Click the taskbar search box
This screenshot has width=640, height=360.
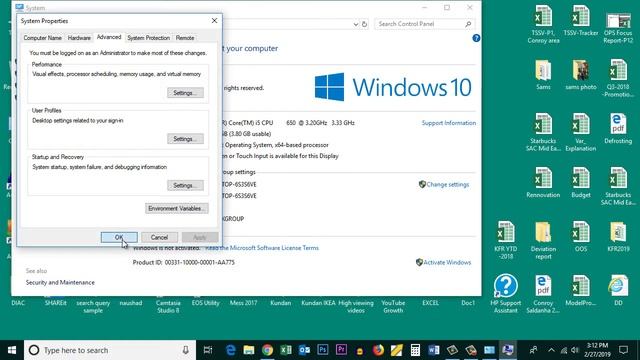coord(110,350)
